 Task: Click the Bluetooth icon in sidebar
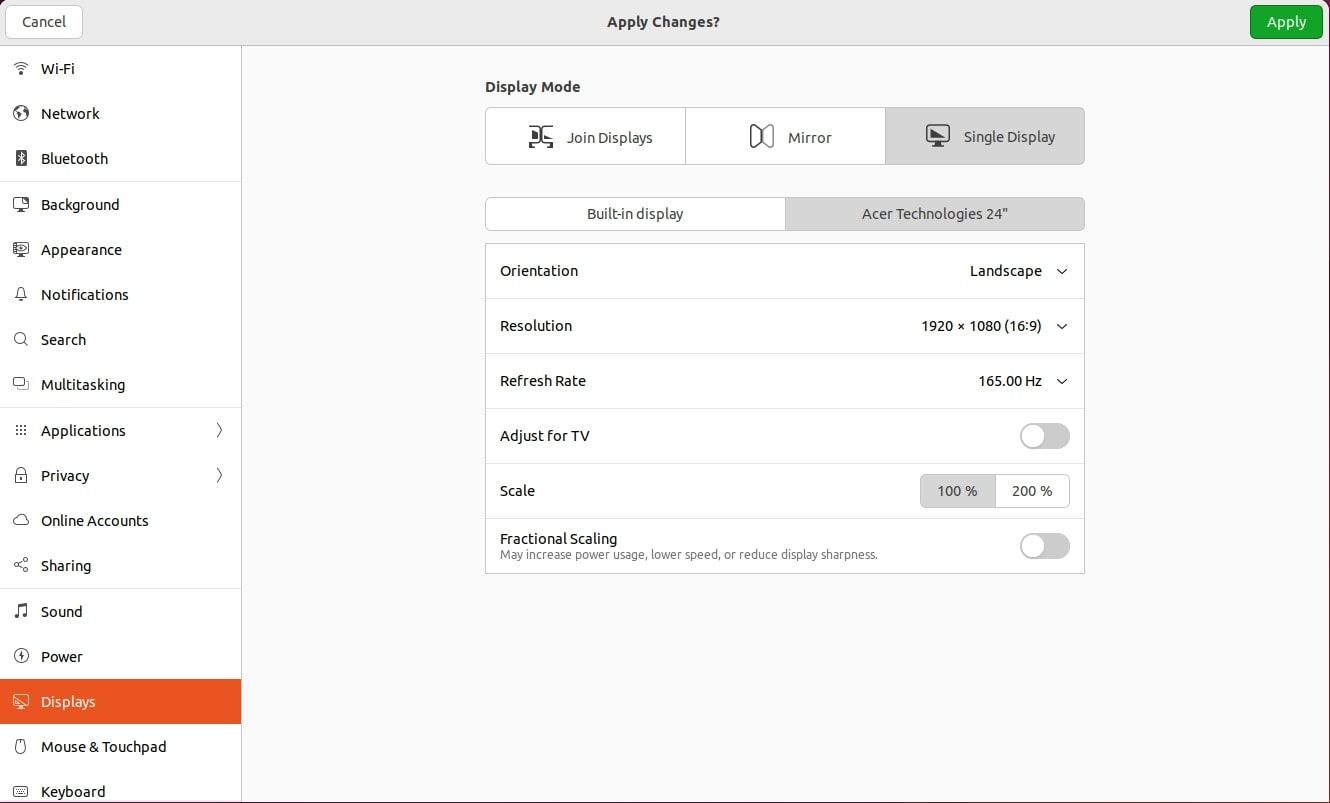[21, 159]
